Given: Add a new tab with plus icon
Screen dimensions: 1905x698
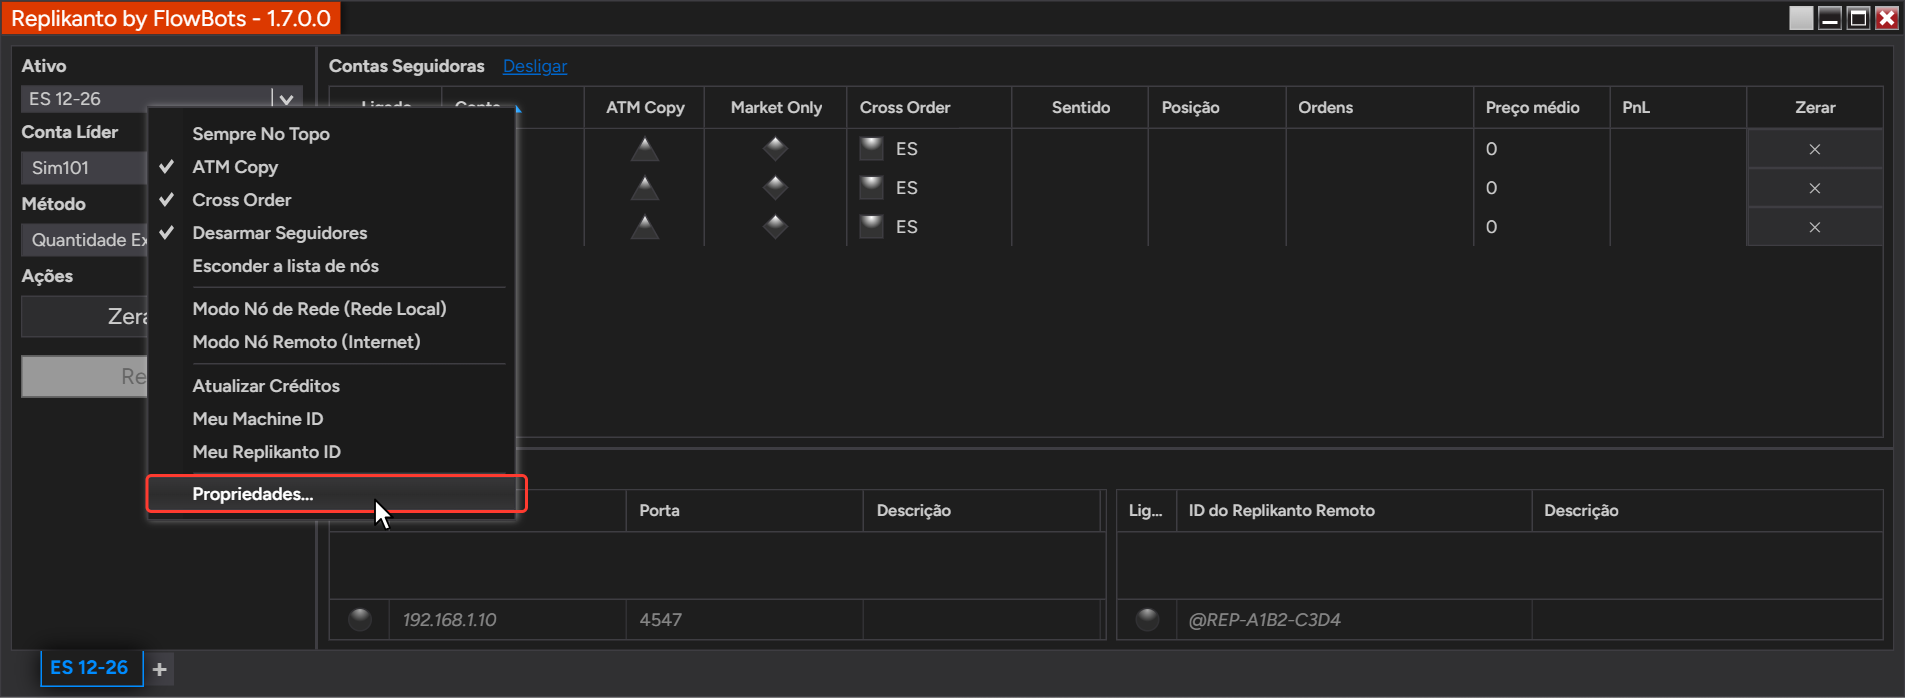Looking at the screenshot, I should tap(160, 669).
